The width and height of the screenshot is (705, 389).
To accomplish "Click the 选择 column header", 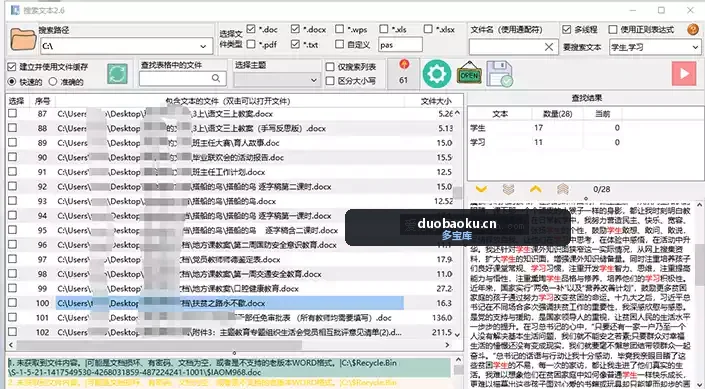I will click(16, 101).
